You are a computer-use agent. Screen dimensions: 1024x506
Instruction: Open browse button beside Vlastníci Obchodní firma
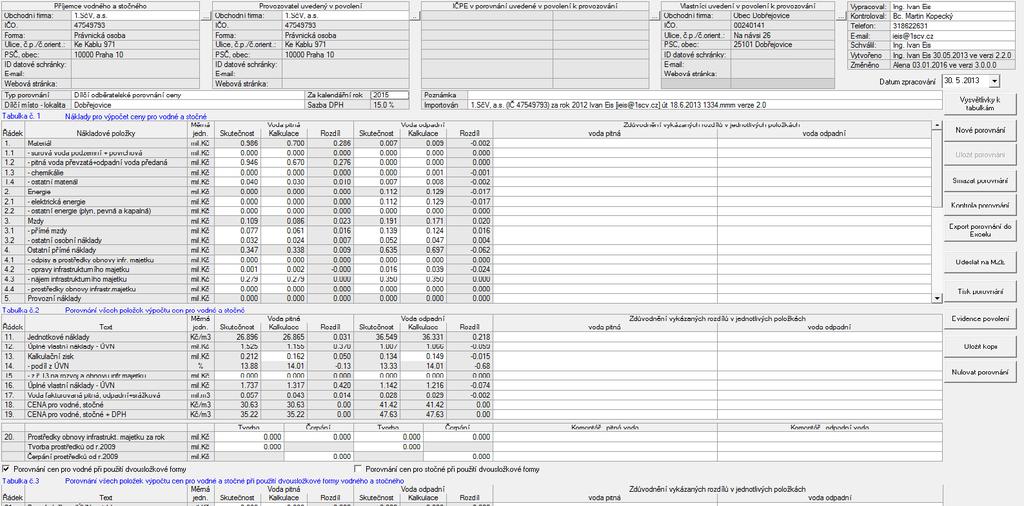tap(840, 16)
